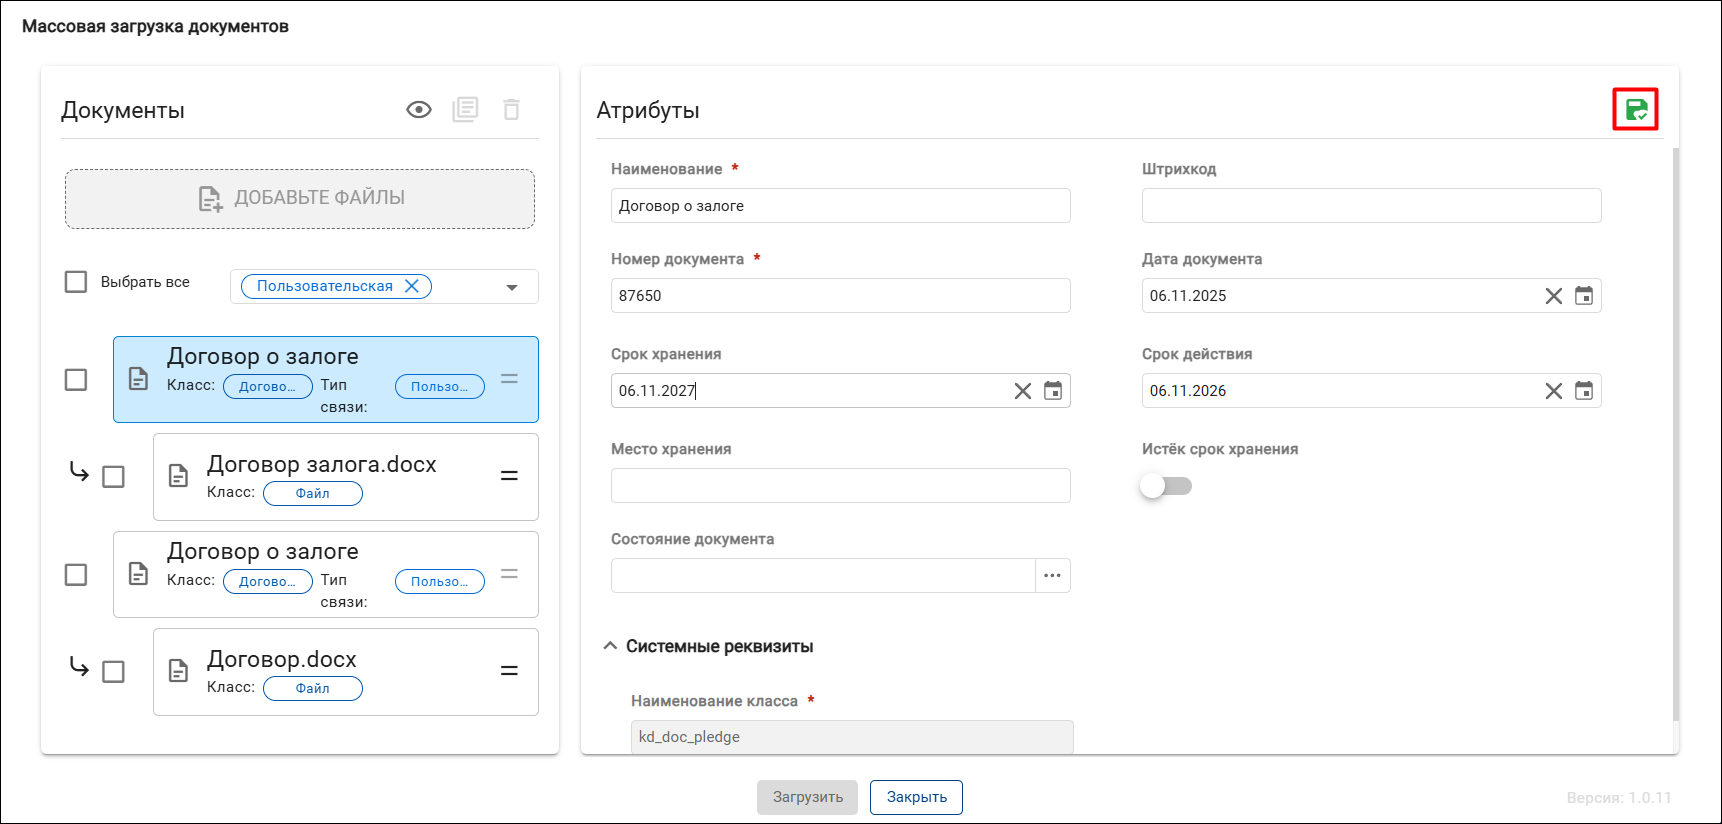Click file icon of Договор.docx
Screen dimensions: 1722x824
[178, 671]
